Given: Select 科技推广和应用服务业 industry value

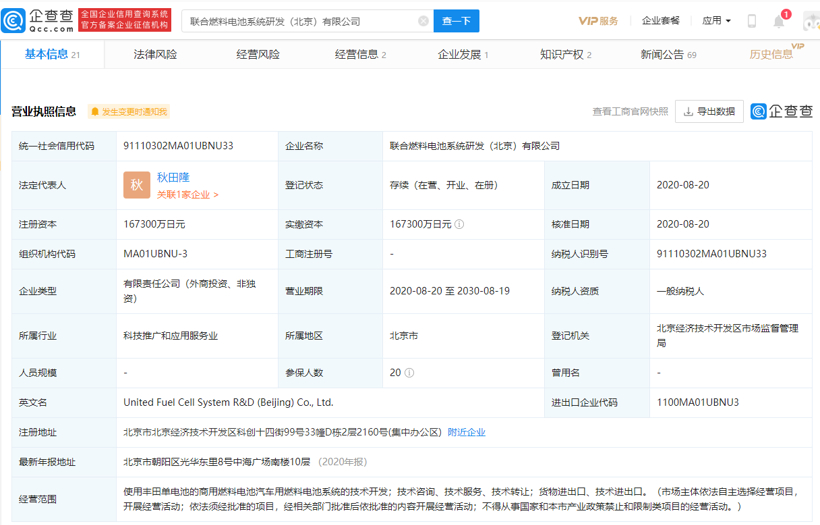Looking at the screenshot, I should coord(170,336).
